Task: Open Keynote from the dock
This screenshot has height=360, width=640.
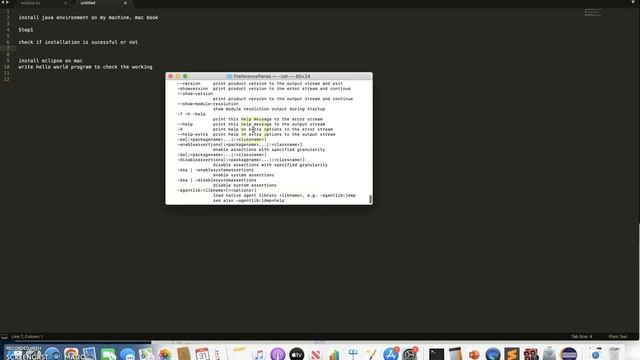Action: pyautogui.click(x=353, y=354)
